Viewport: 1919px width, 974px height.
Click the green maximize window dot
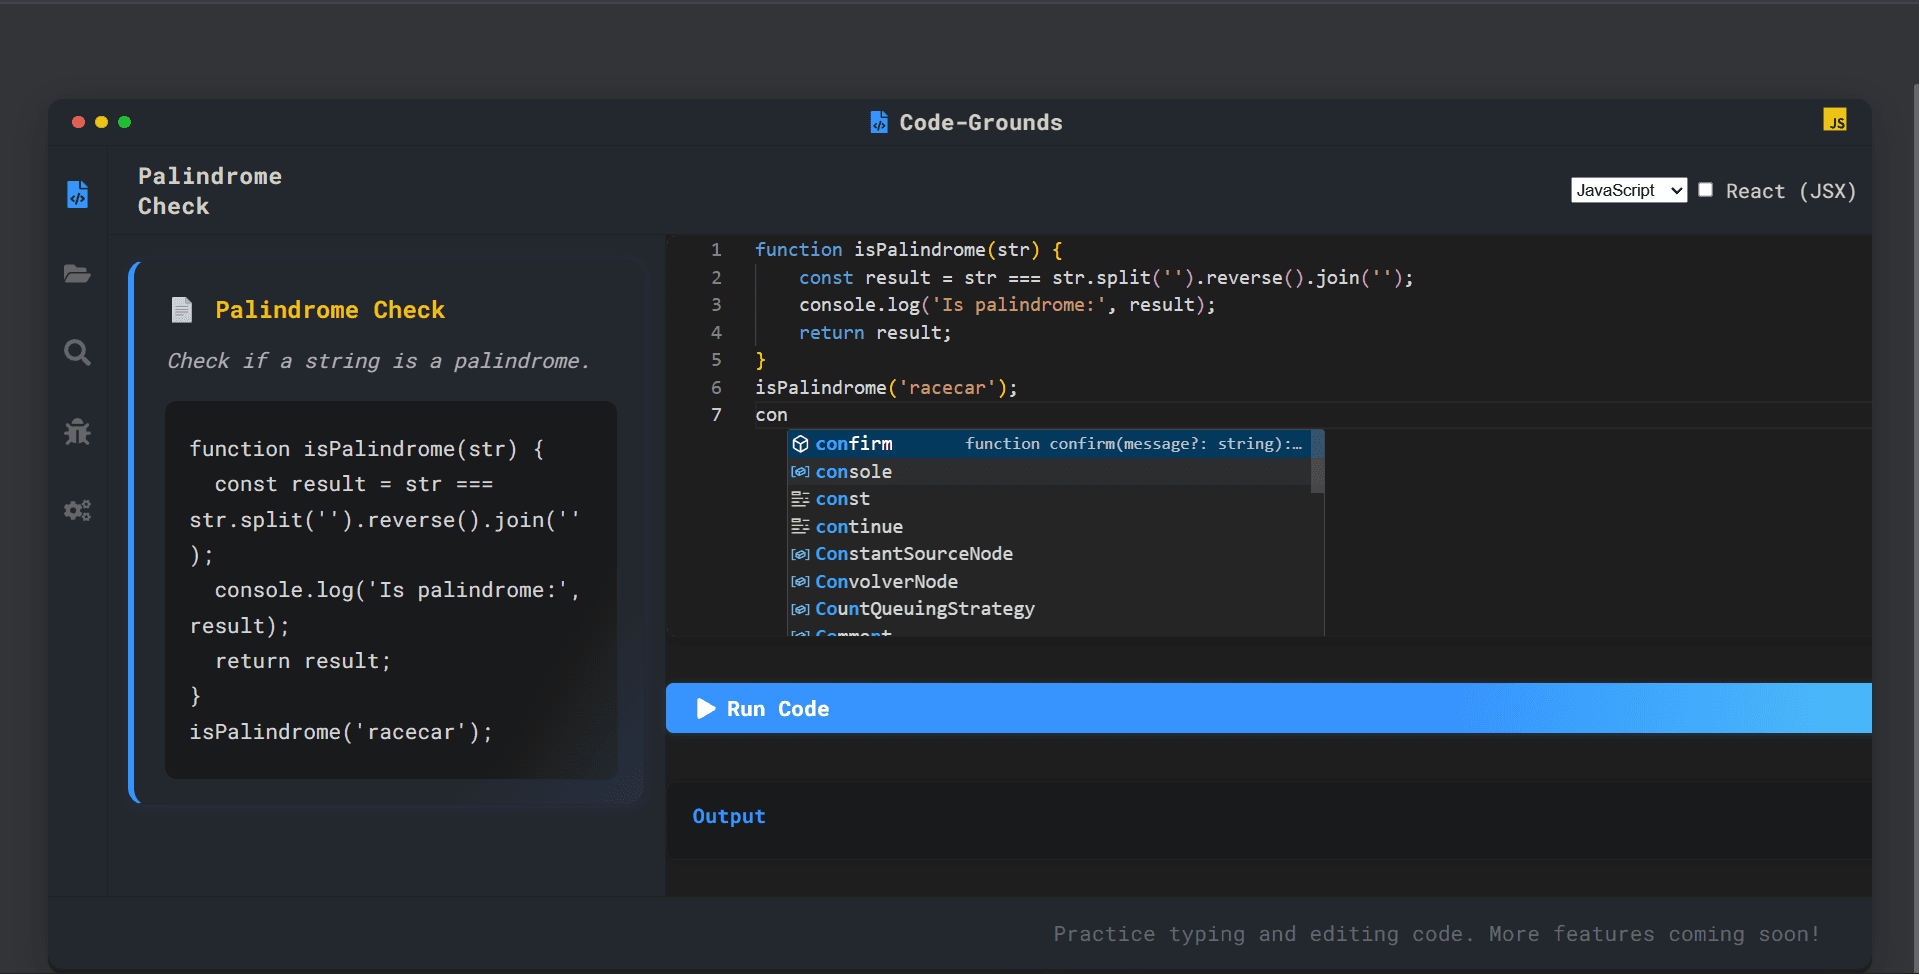pos(125,122)
